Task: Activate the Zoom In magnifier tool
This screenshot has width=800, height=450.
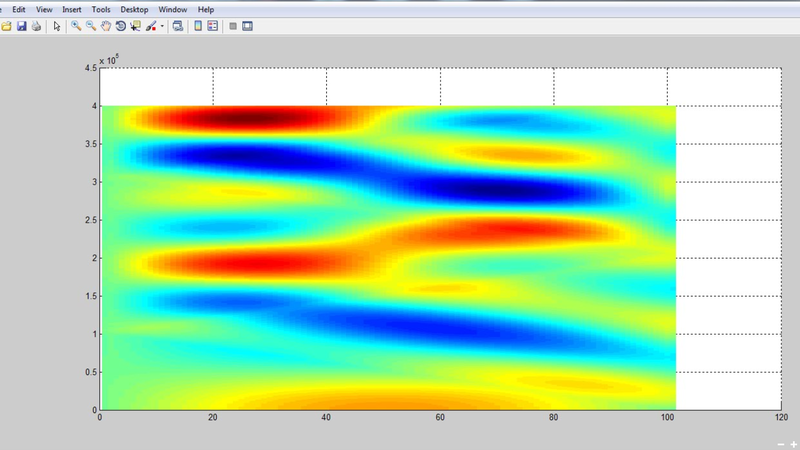Action: pos(76,26)
